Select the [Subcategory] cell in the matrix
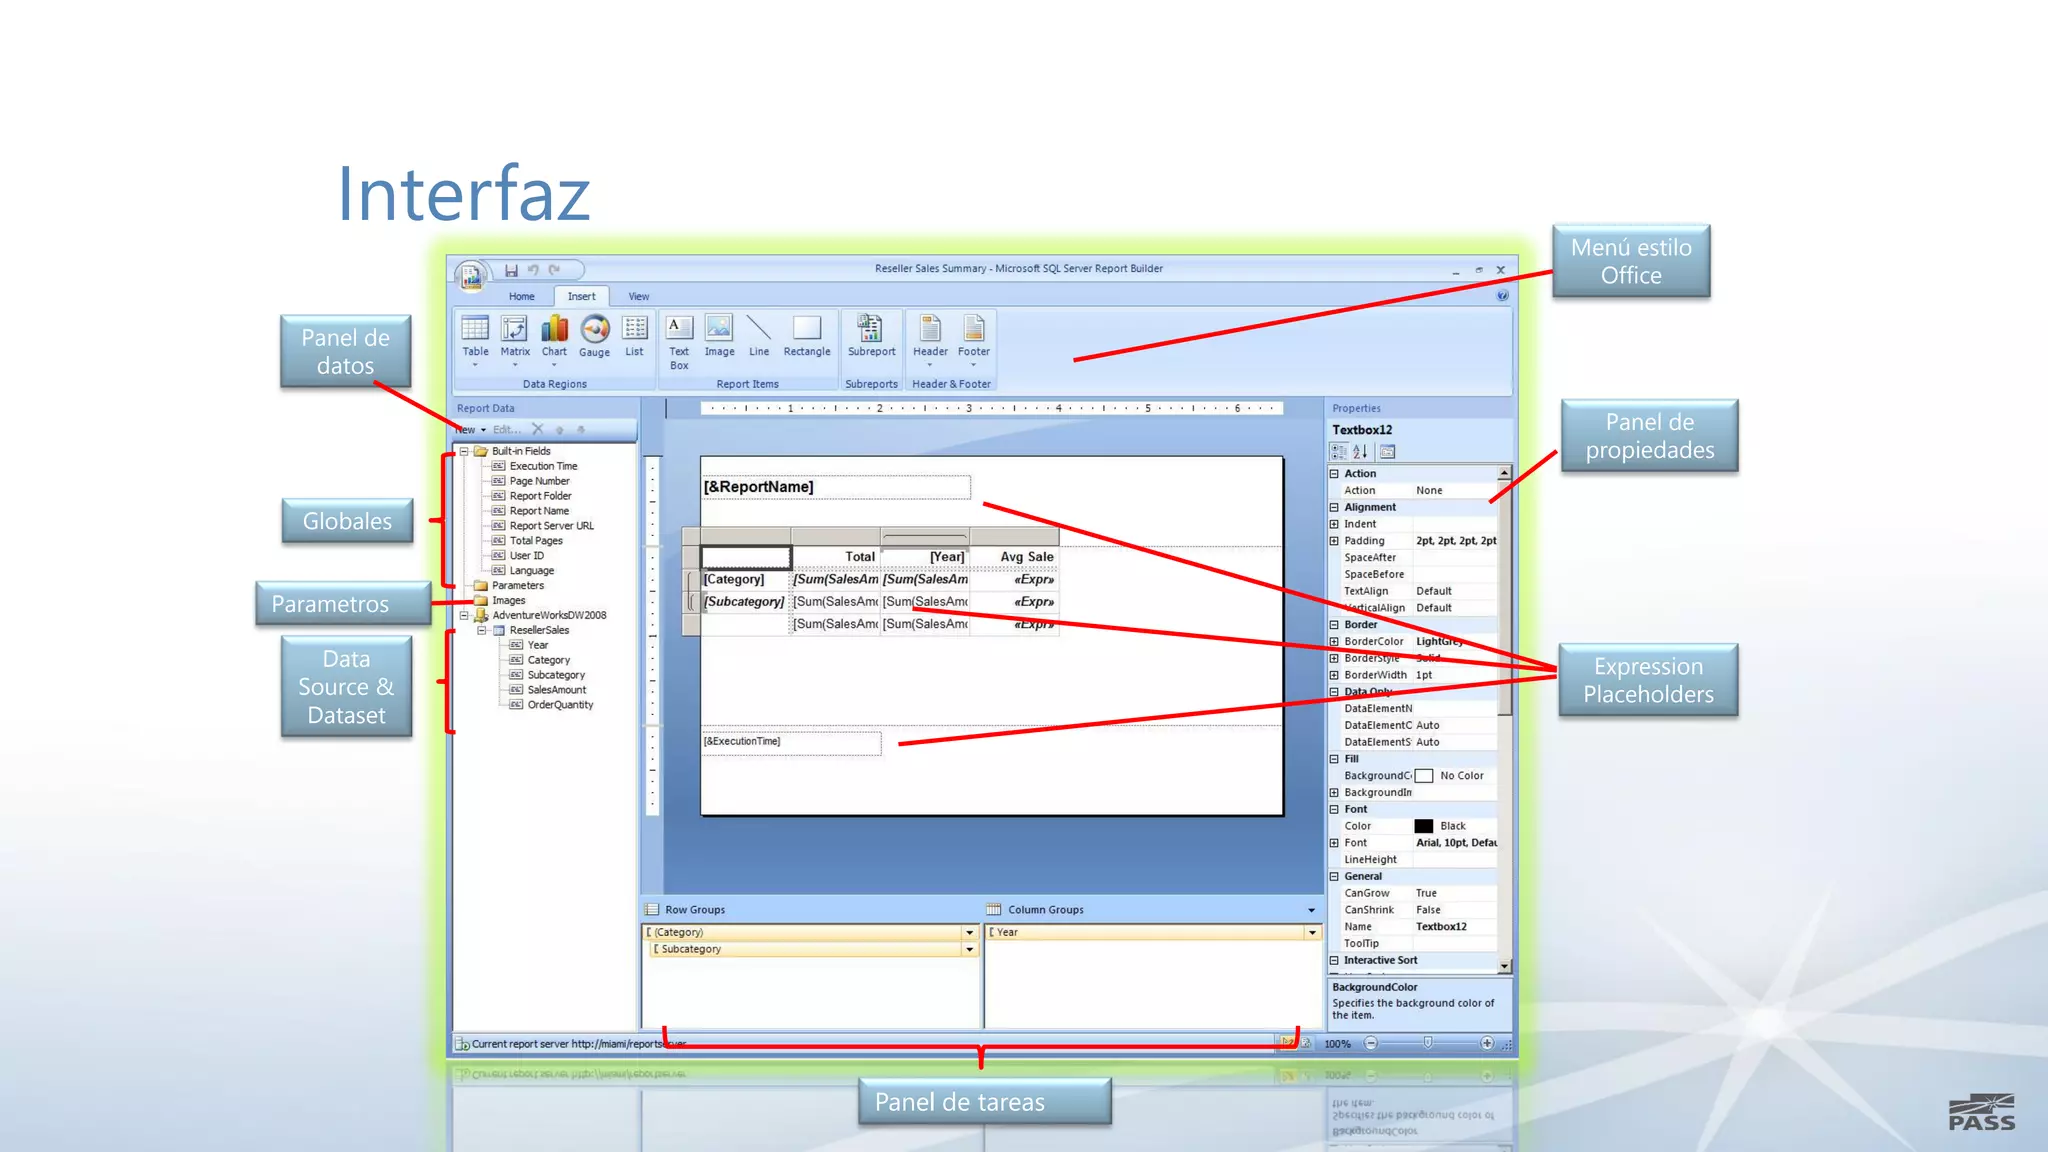2048x1152 pixels. coord(745,602)
